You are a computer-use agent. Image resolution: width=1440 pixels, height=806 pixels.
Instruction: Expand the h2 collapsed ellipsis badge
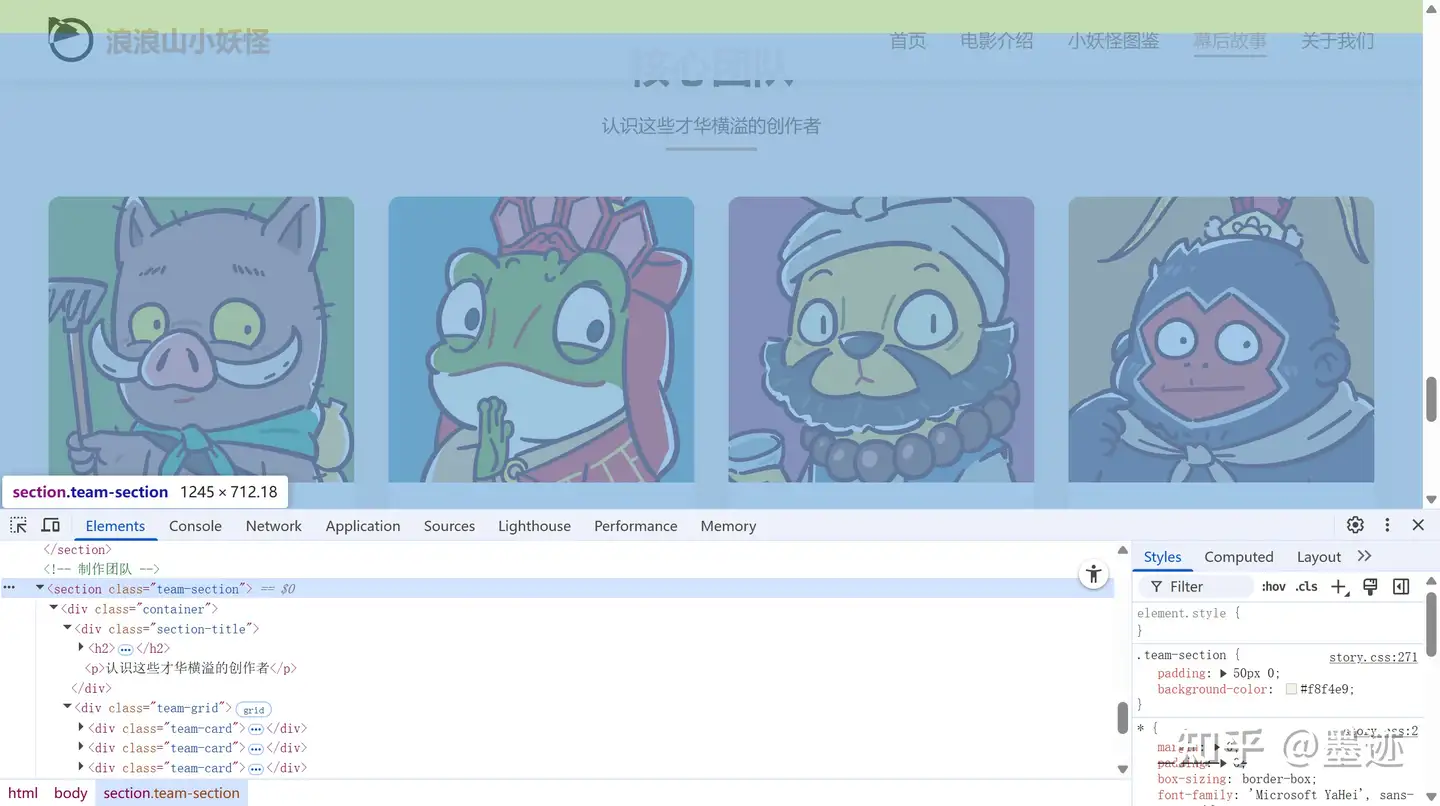tap(126, 649)
